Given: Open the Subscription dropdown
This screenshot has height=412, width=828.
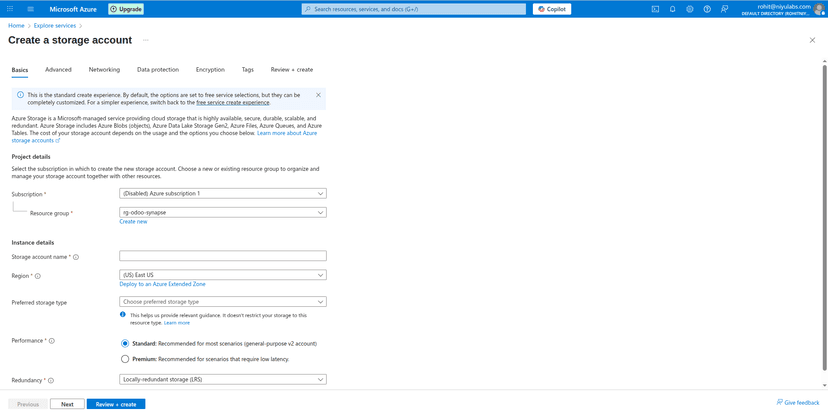Looking at the screenshot, I should 223,193.
